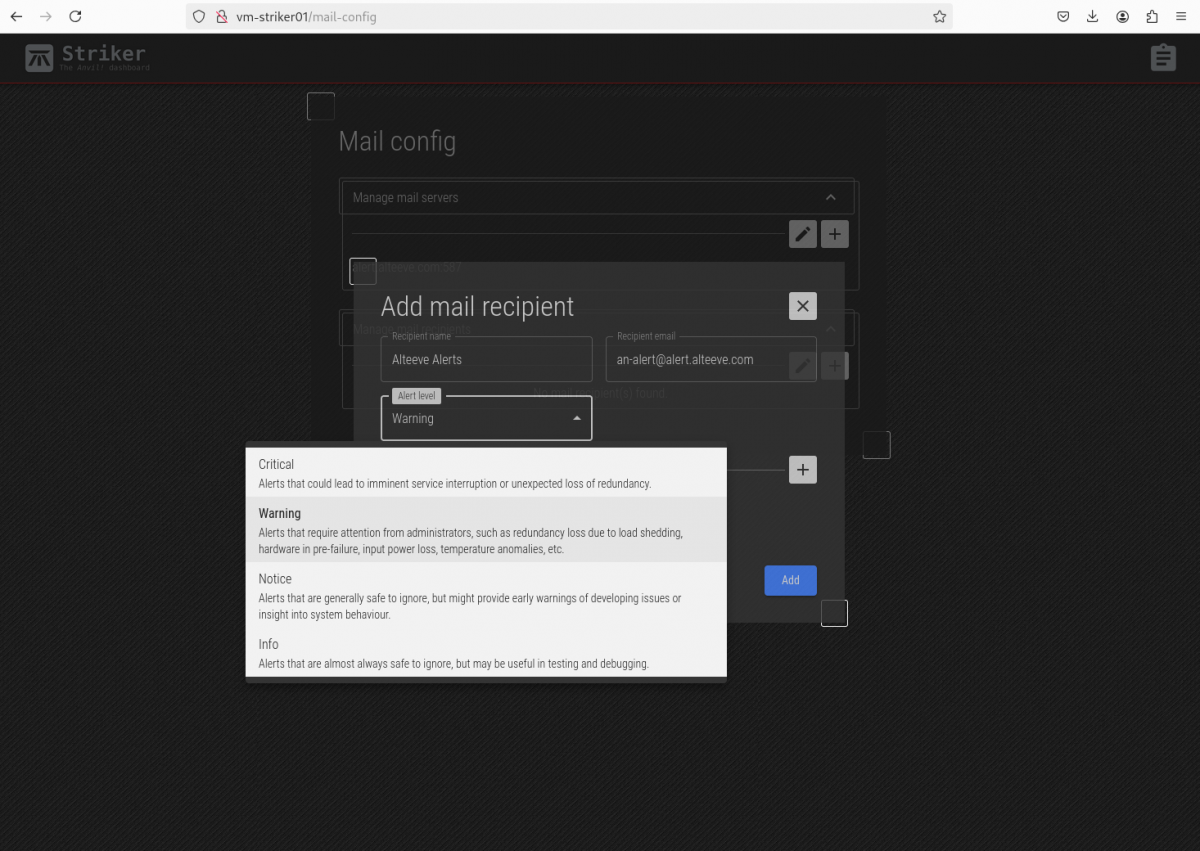
Task: Click the Striker logo
Action: click(87, 57)
